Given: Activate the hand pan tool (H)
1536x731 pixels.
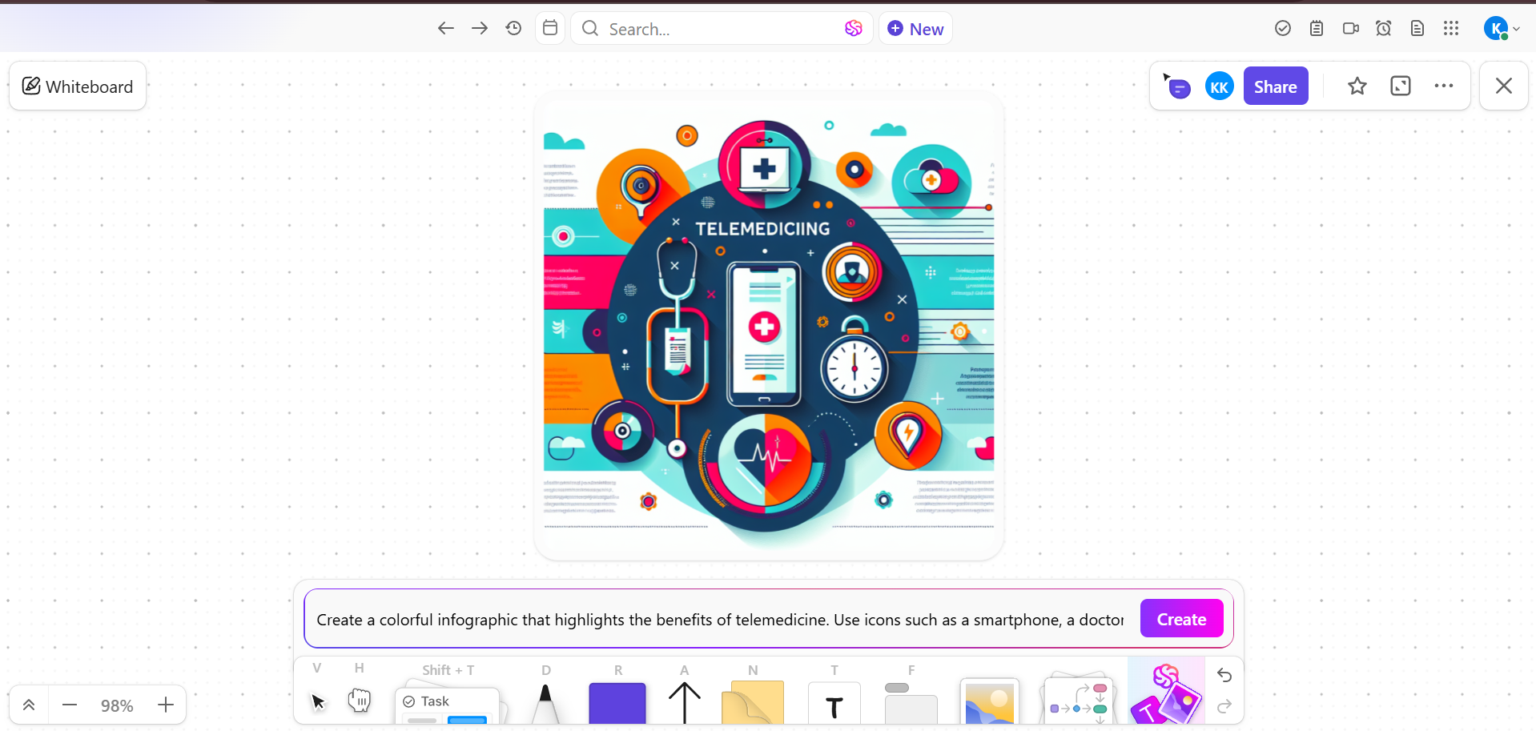Looking at the screenshot, I should (359, 701).
